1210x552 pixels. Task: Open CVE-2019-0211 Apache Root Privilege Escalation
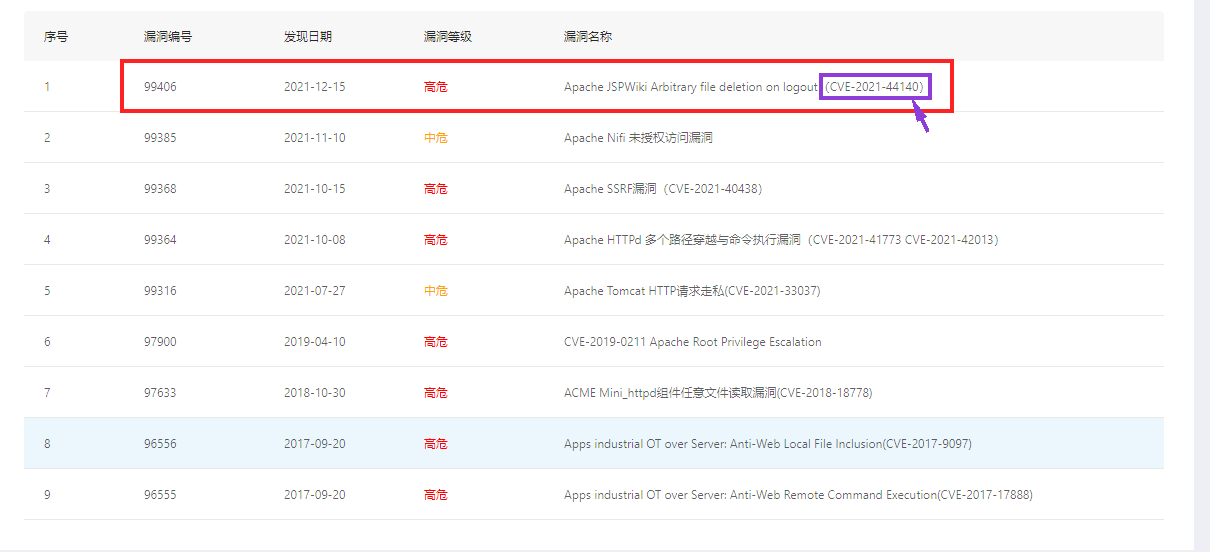click(692, 342)
